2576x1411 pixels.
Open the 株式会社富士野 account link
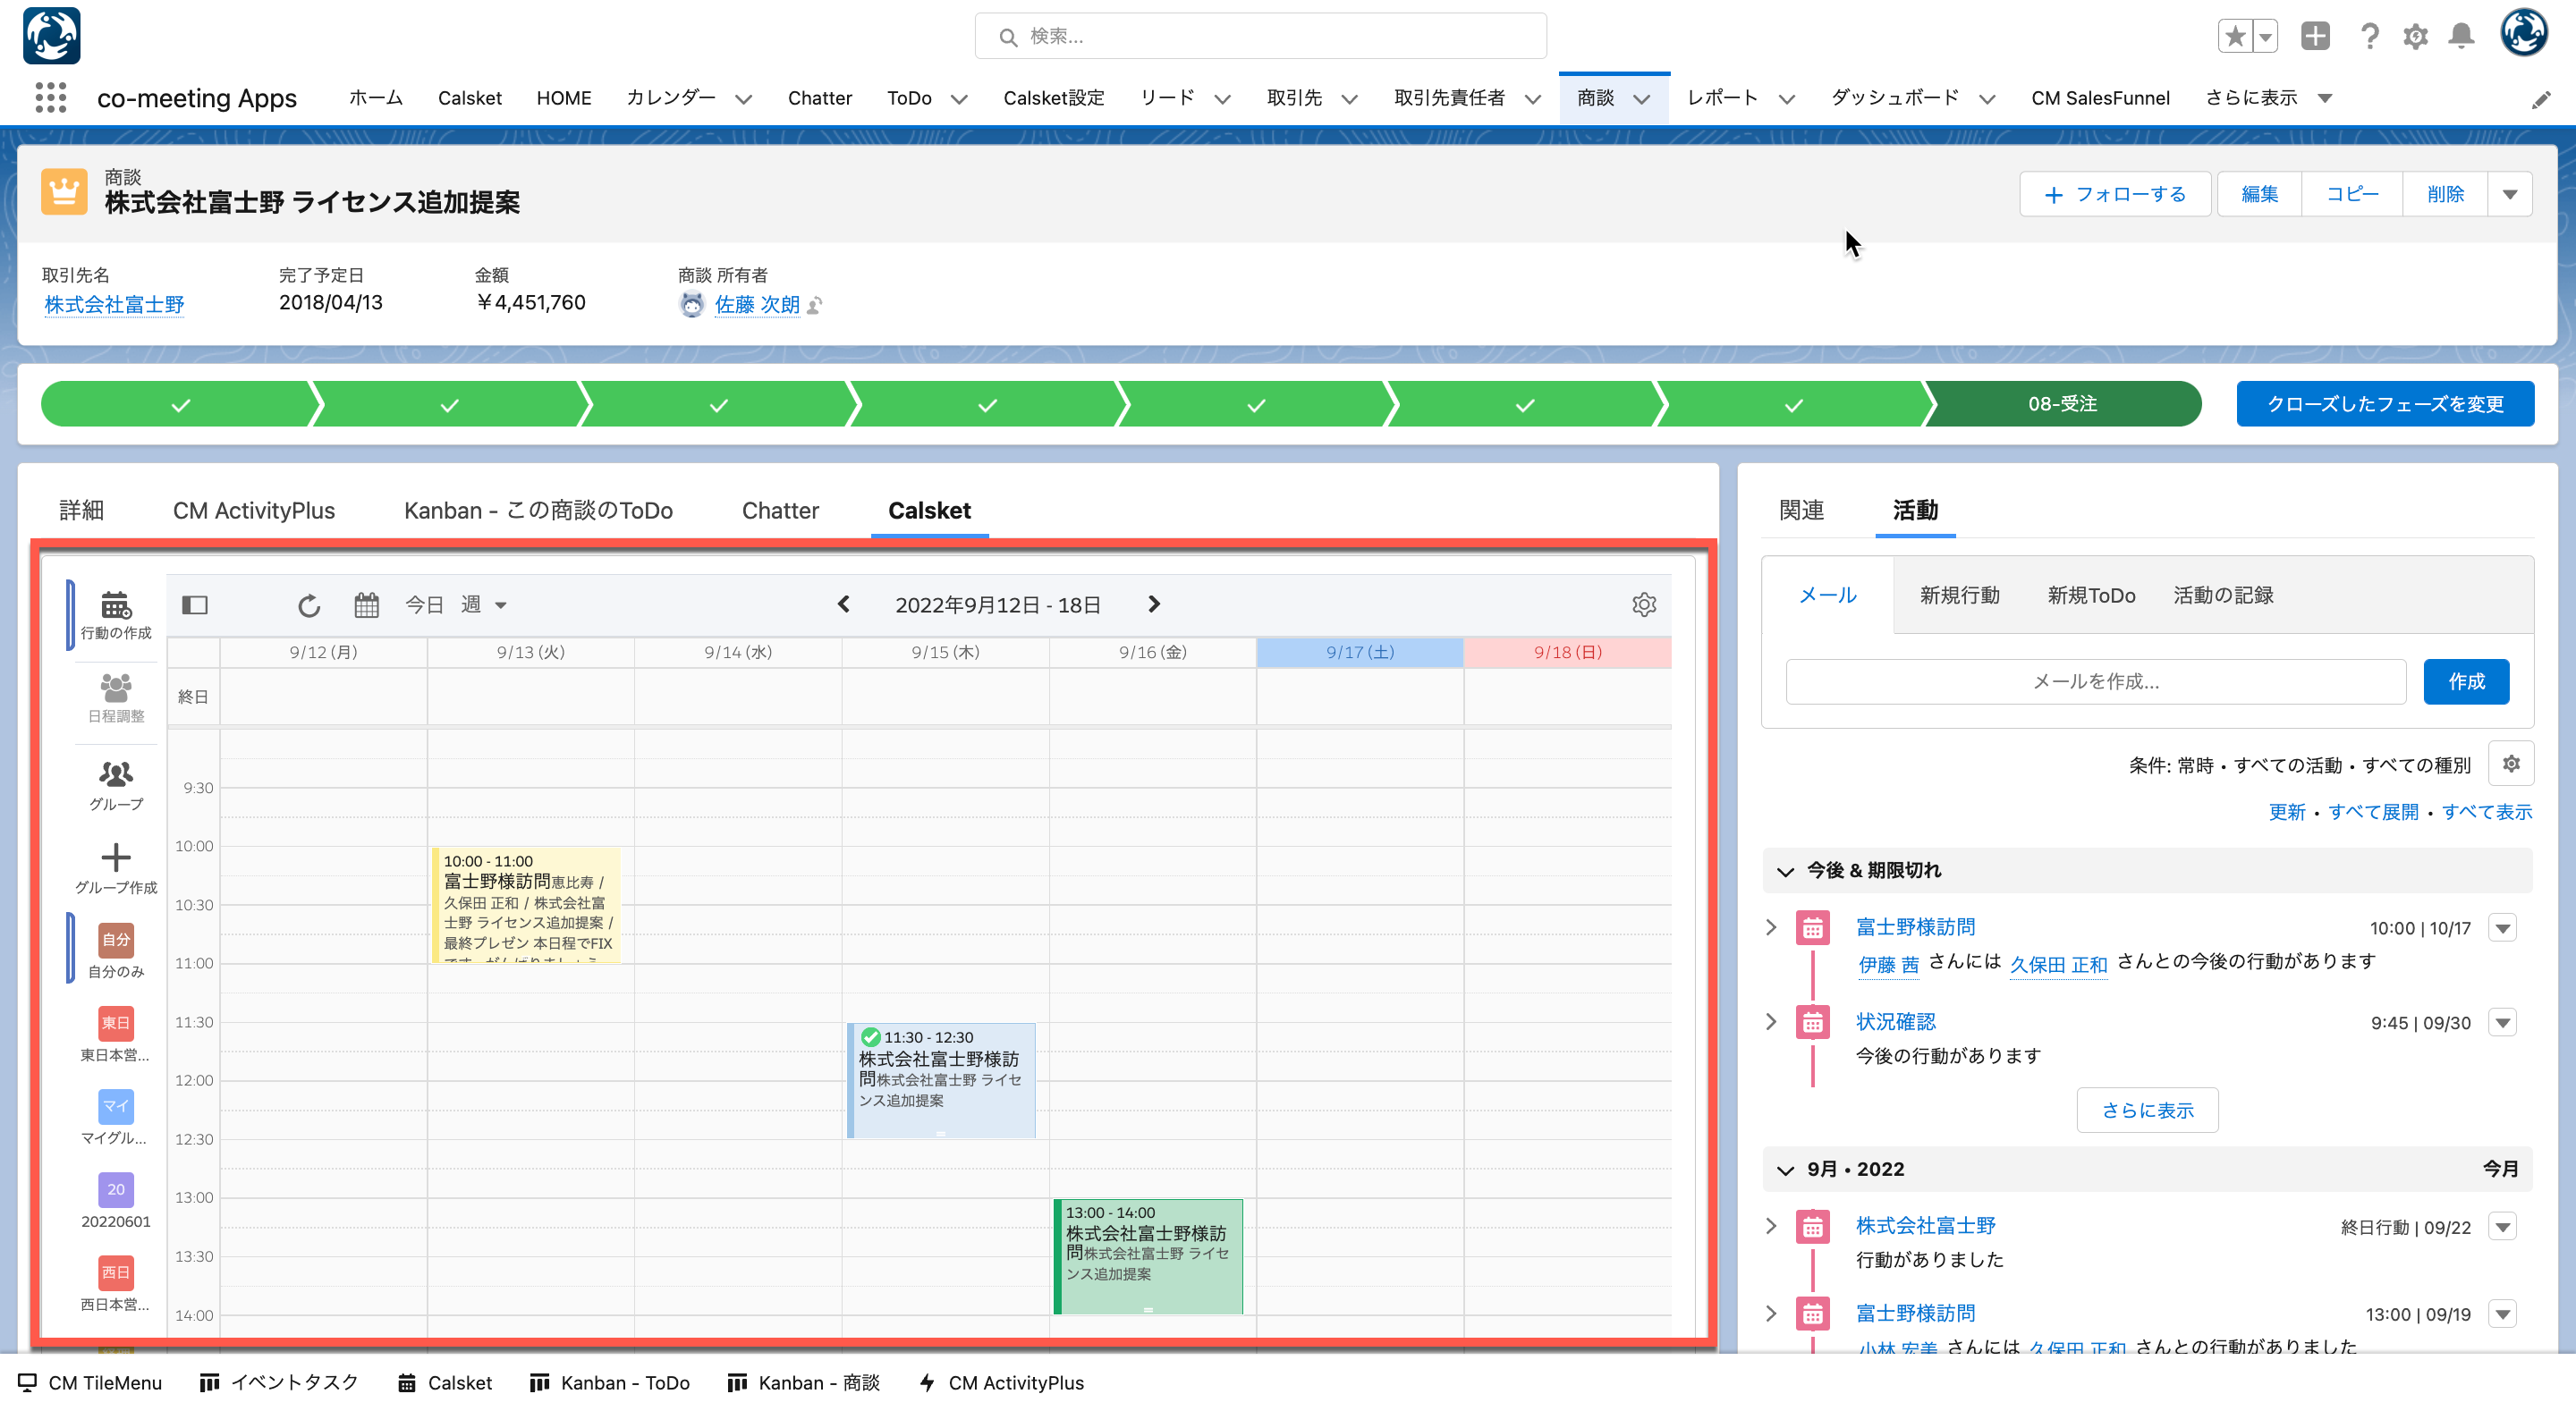coord(114,305)
